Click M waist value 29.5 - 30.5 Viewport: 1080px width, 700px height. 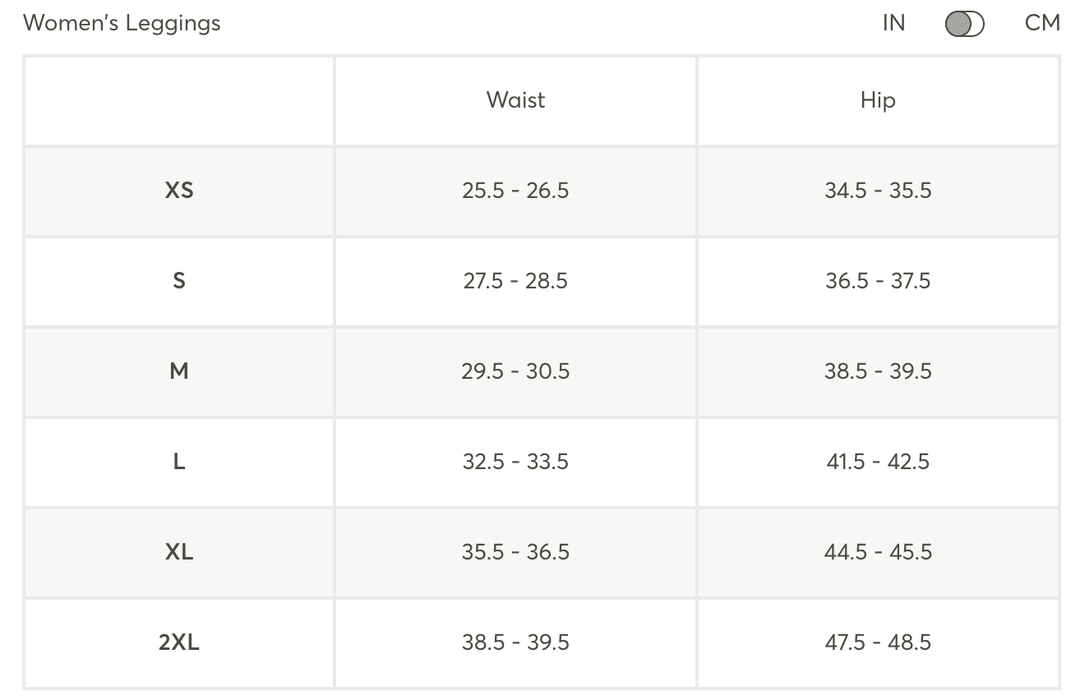click(x=515, y=371)
